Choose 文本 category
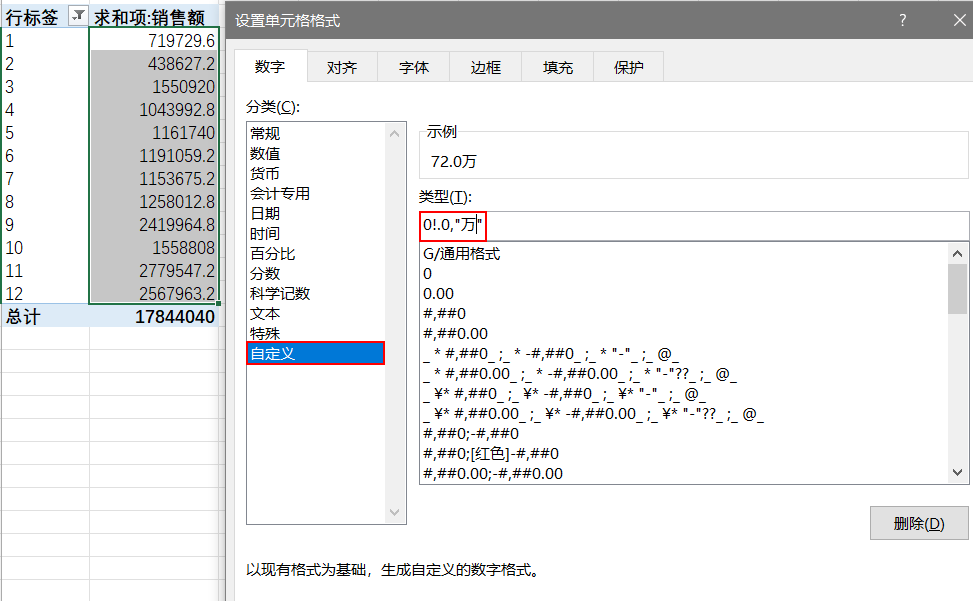This screenshot has height=601, width=973. (x=316, y=314)
